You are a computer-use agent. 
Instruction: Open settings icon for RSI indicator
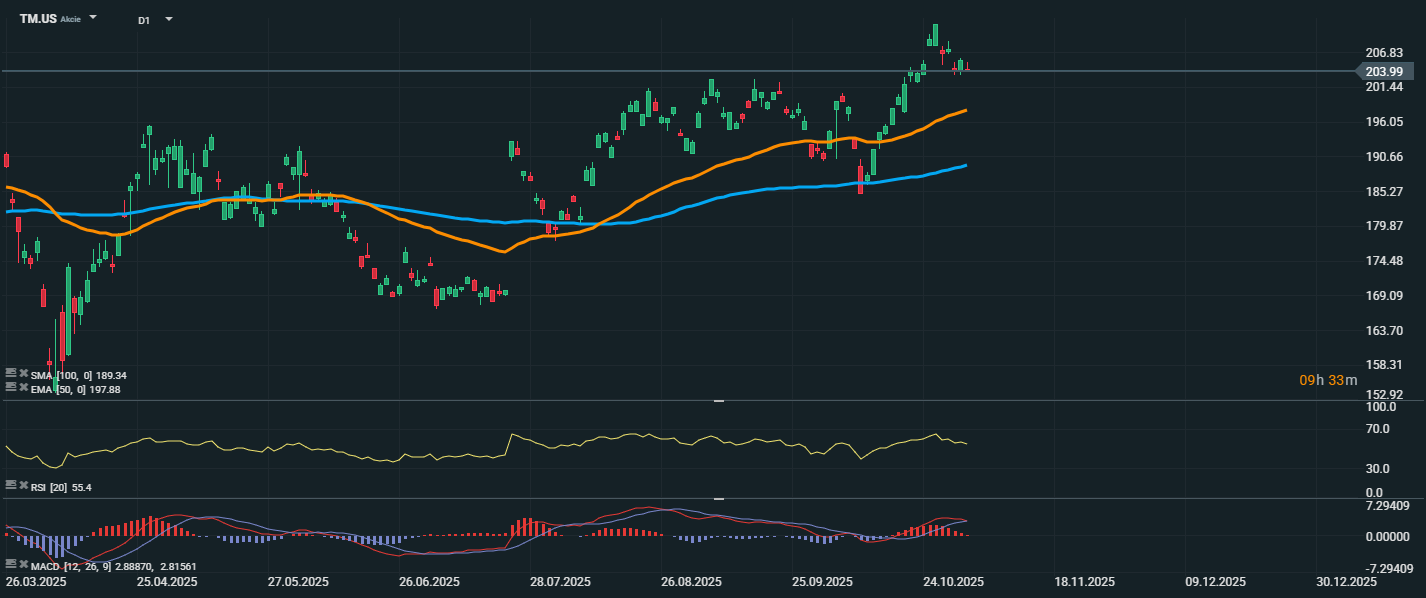point(11,485)
